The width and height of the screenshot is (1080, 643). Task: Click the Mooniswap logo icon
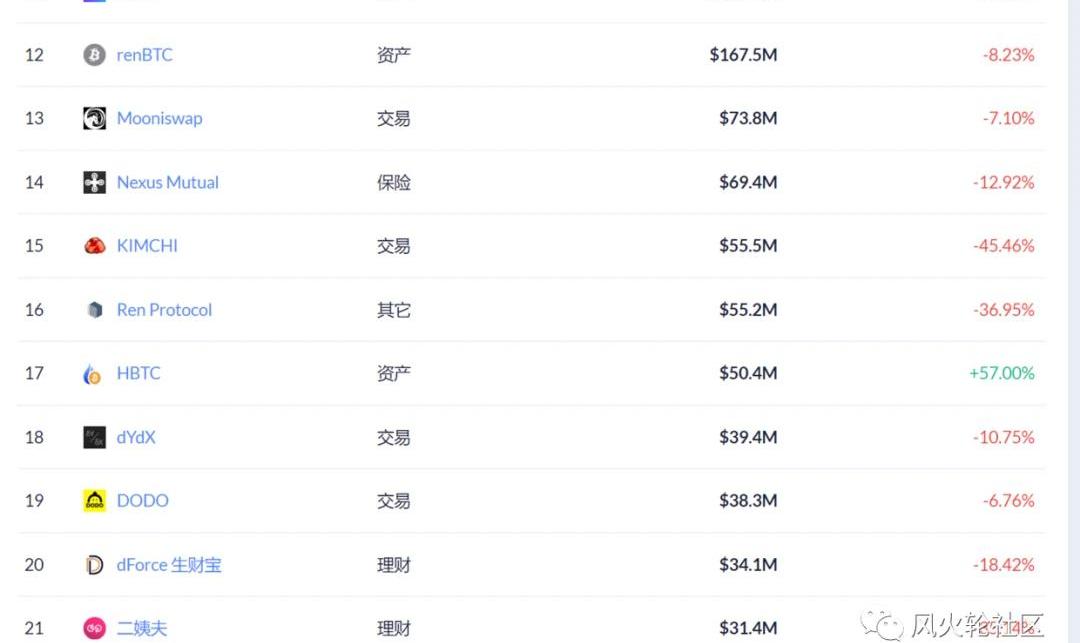(94, 118)
